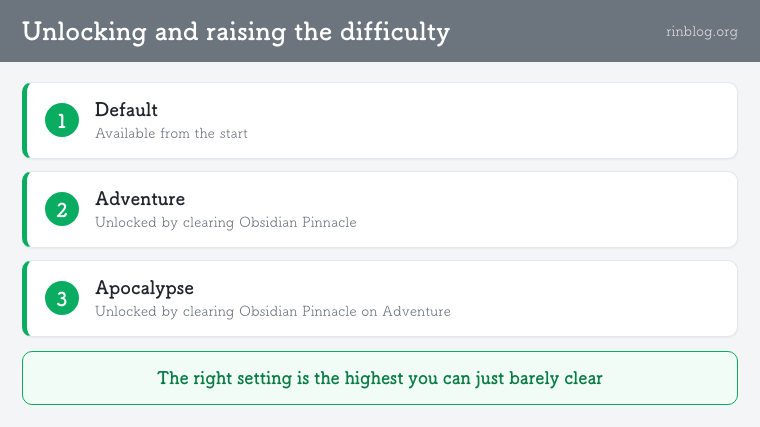Viewport: 760px width, 427px height.
Task: Click the green number 2 circle
Action: [62, 209]
